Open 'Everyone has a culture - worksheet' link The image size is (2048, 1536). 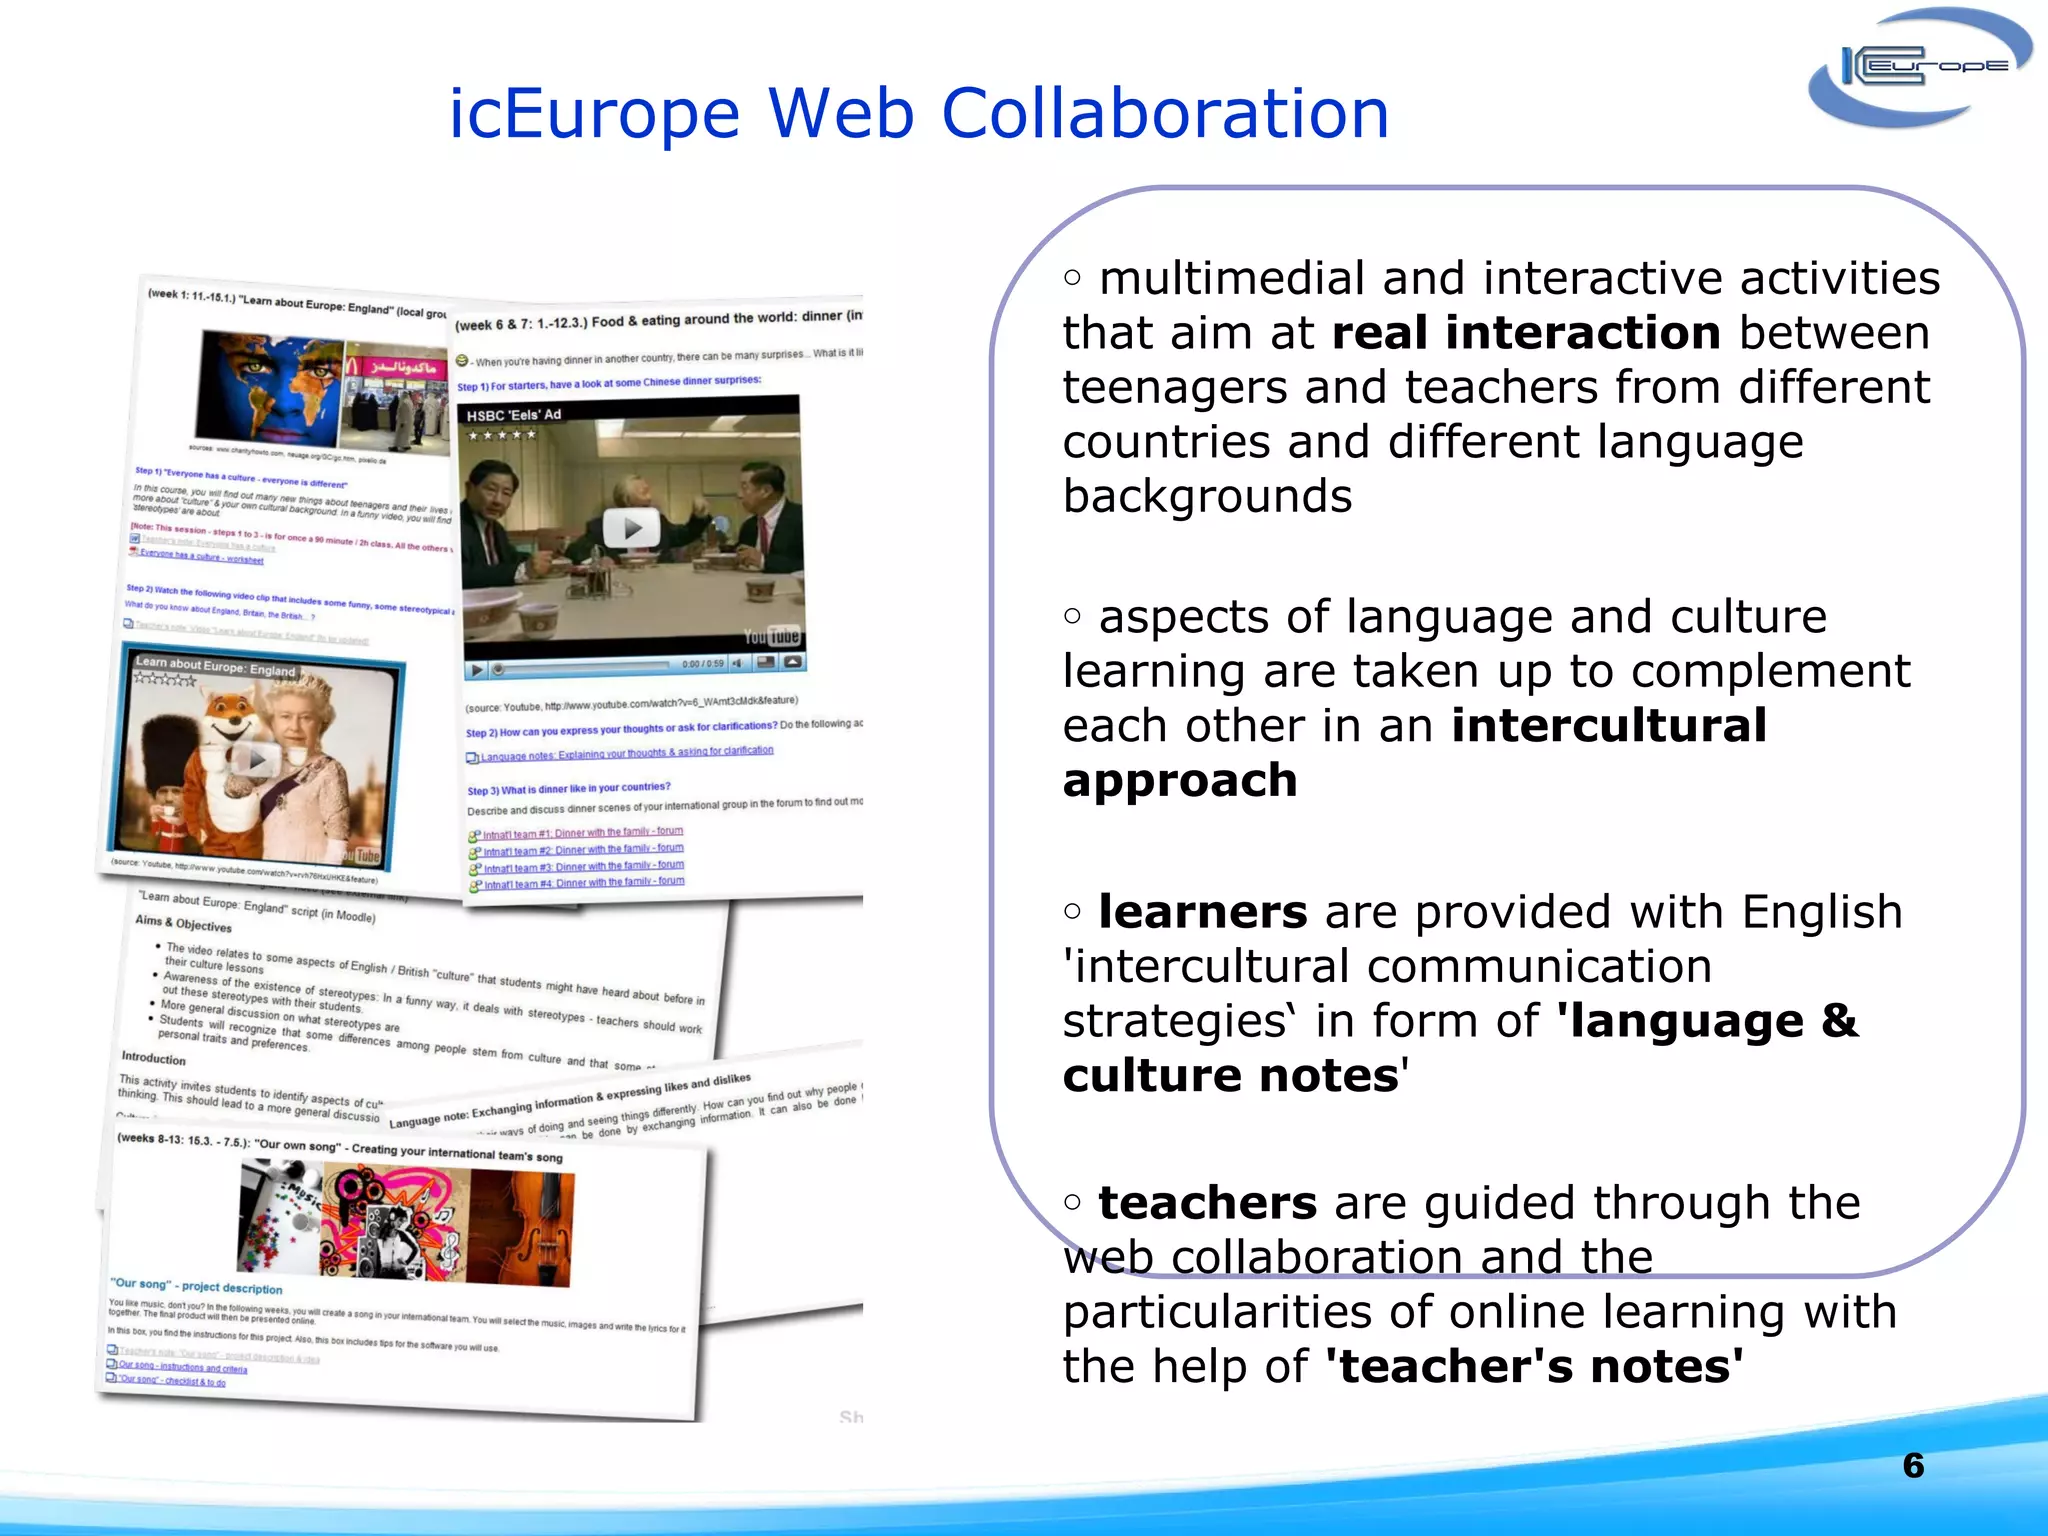click(202, 556)
